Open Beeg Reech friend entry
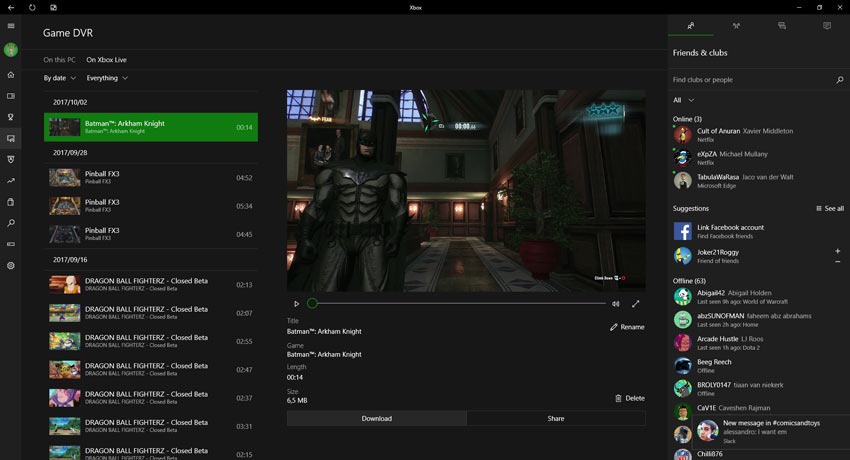The height and width of the screenshot is (460, 850). (758, 366)
